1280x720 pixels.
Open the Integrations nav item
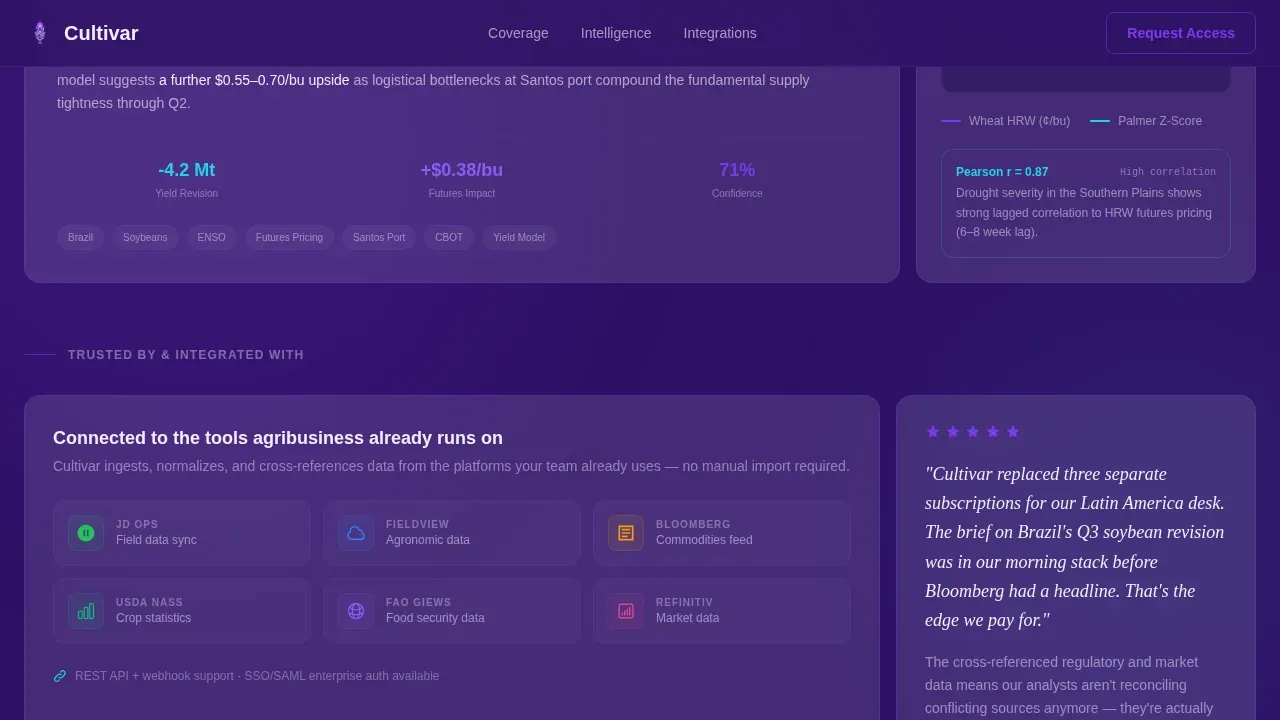click(720, 33)
